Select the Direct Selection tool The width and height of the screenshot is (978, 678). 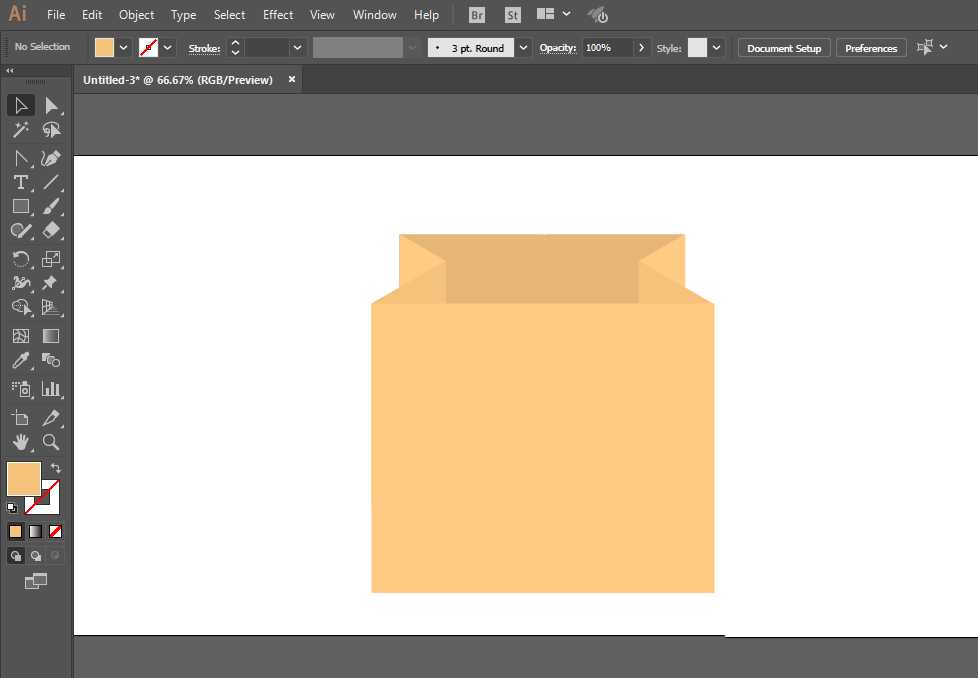[x=51, y=106]
